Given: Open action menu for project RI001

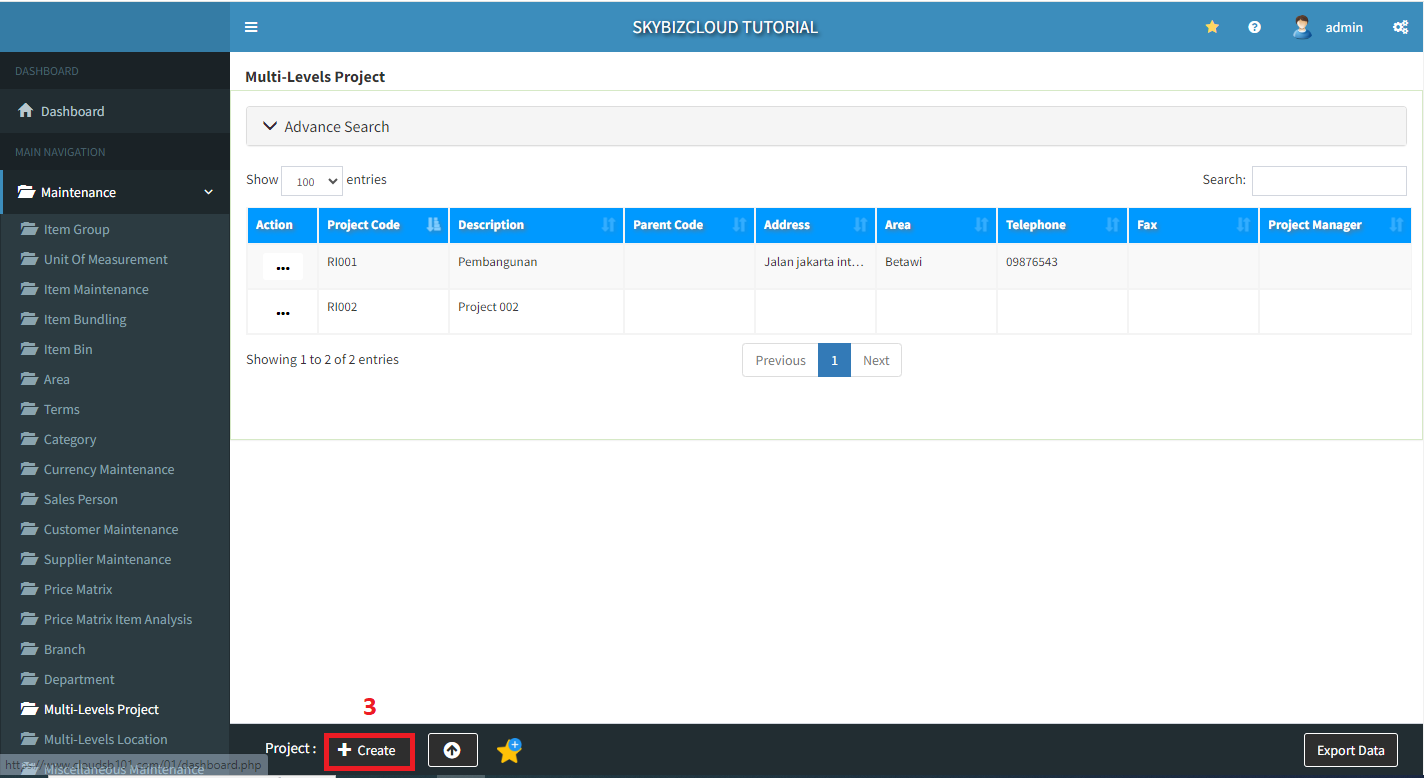Looking at the screenshot, I should (282, 267).
